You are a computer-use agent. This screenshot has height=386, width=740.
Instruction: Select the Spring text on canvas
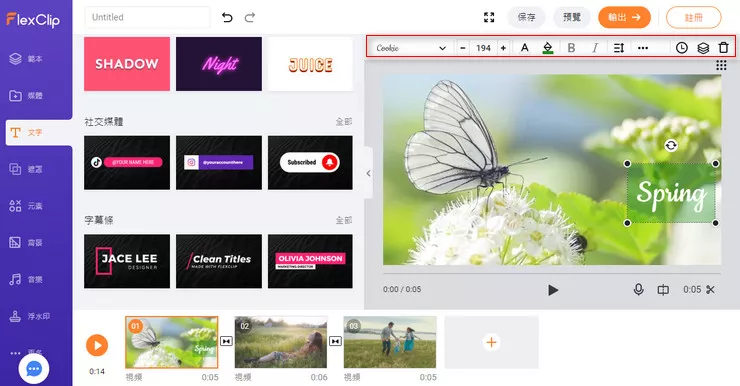(x=671, y=193)
